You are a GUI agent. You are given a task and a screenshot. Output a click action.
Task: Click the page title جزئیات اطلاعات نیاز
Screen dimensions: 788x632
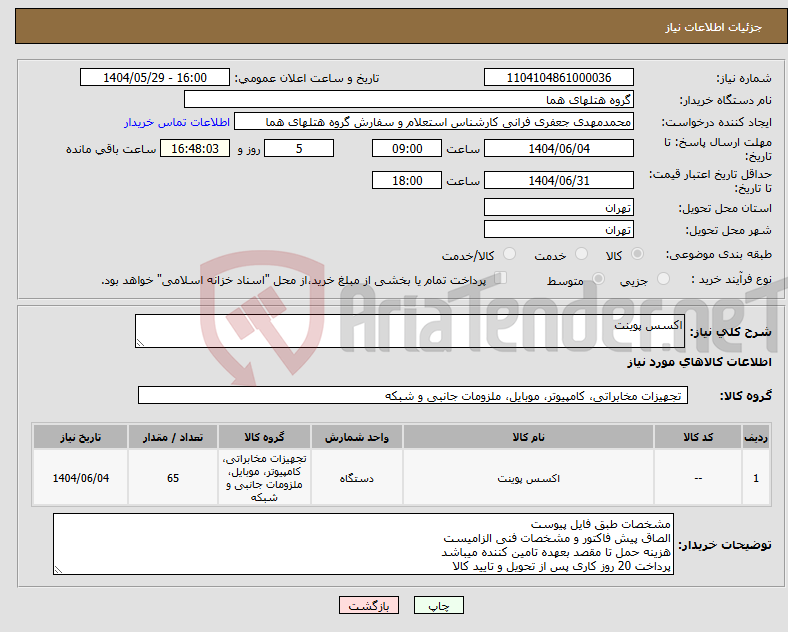coord(713,27)
